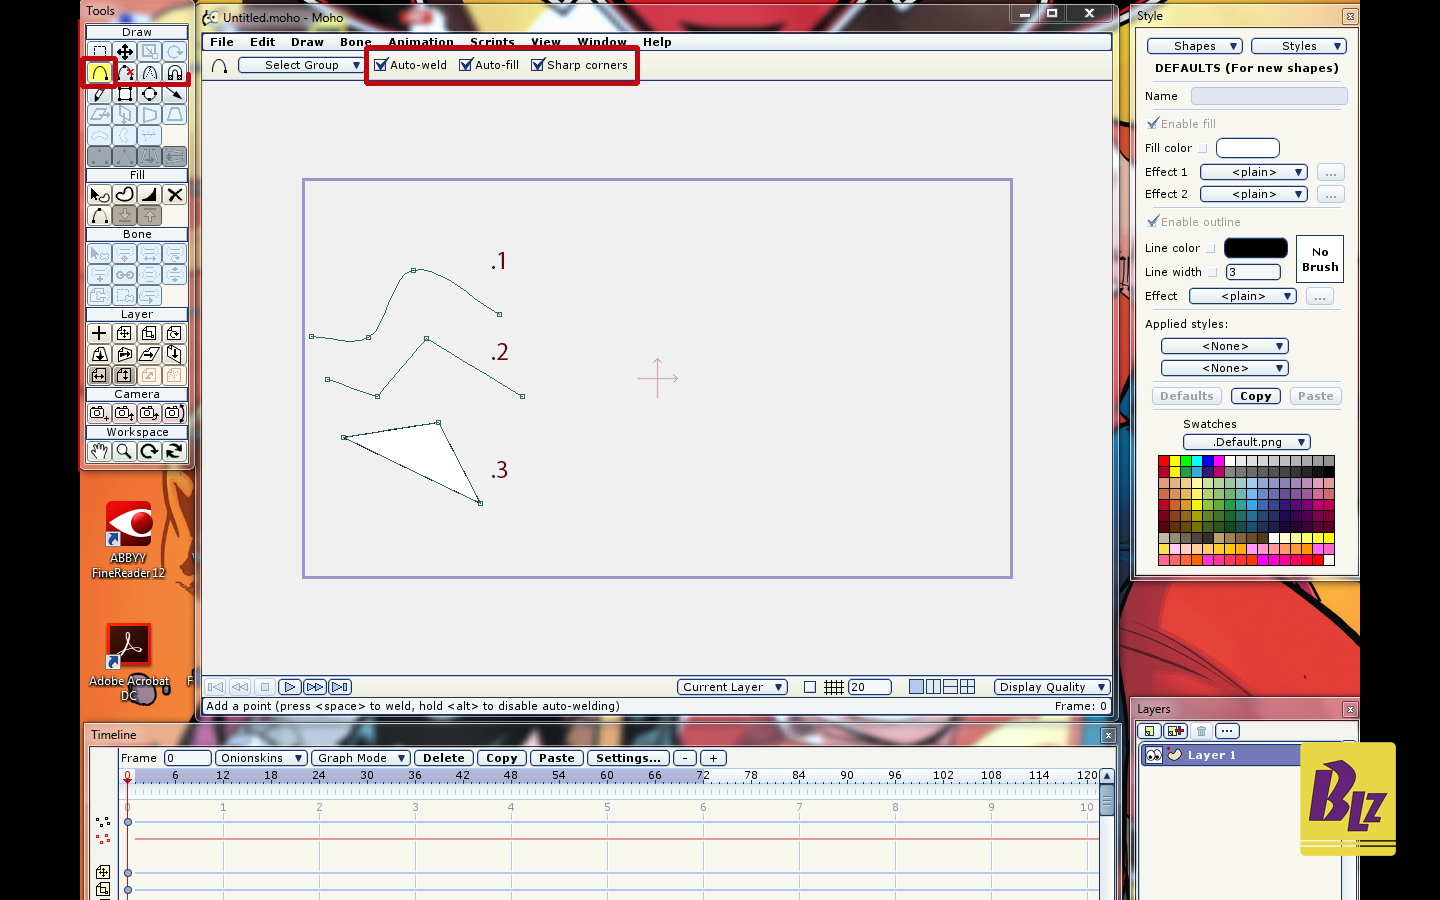Open the Edit menu
1440x900 pixels.
(x=263, y=42)
